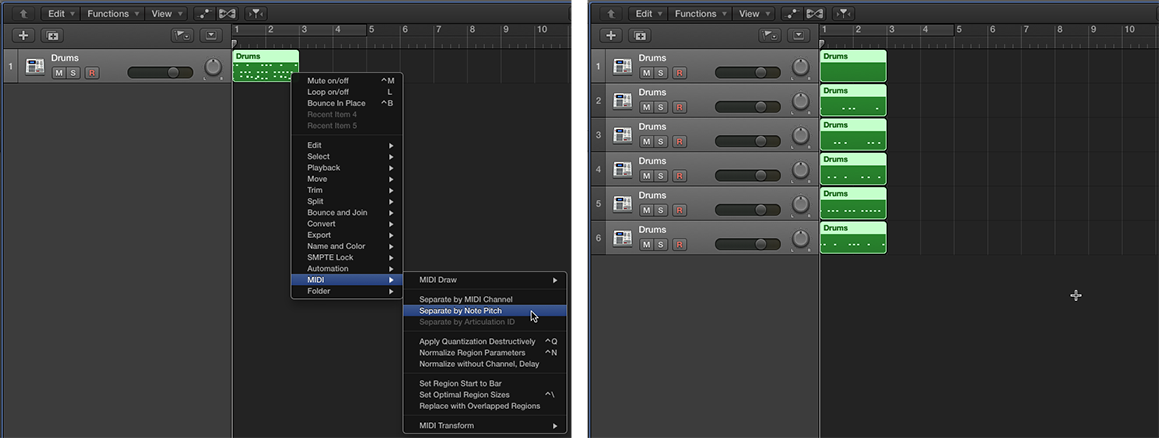Click the drum machine icon on track 3 in the six-track window
Image resolution: width=1159 pixels, height=438 pixels.
point(622,135)
